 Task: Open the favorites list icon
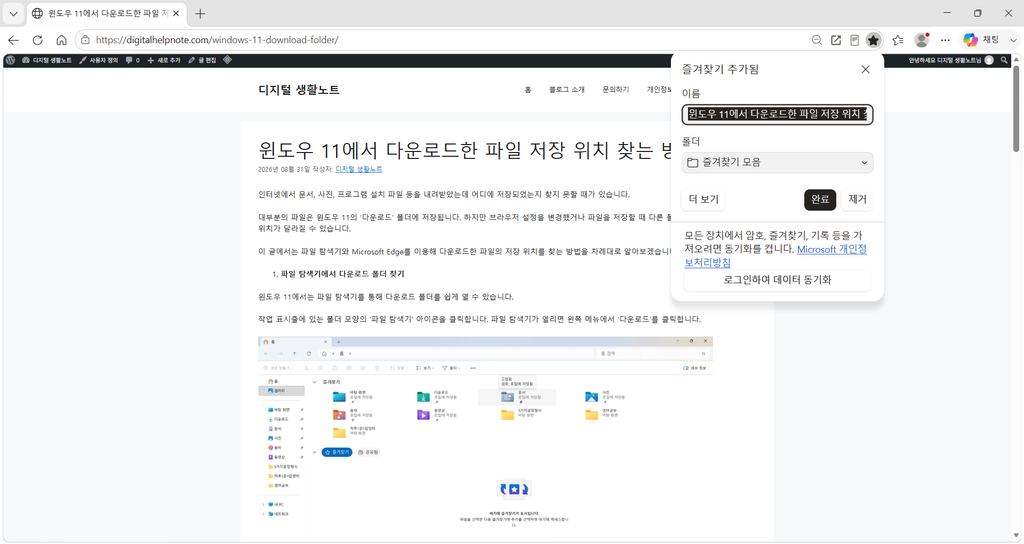point(898,40)
